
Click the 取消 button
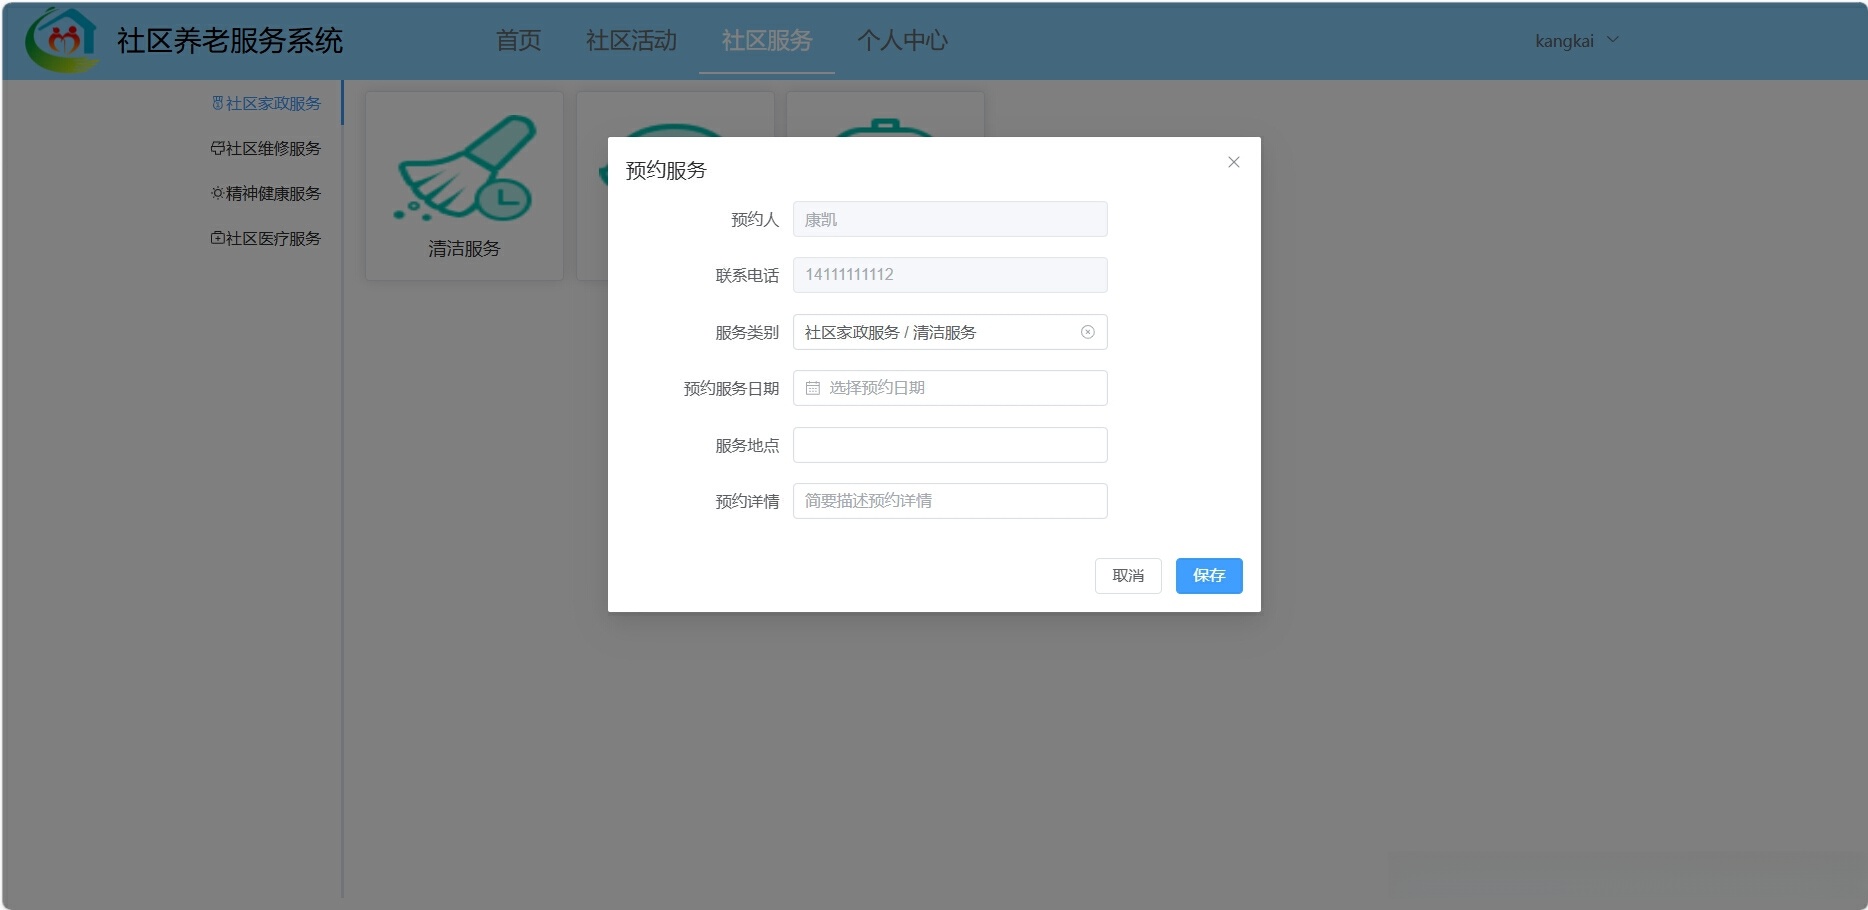(1128, 576)
